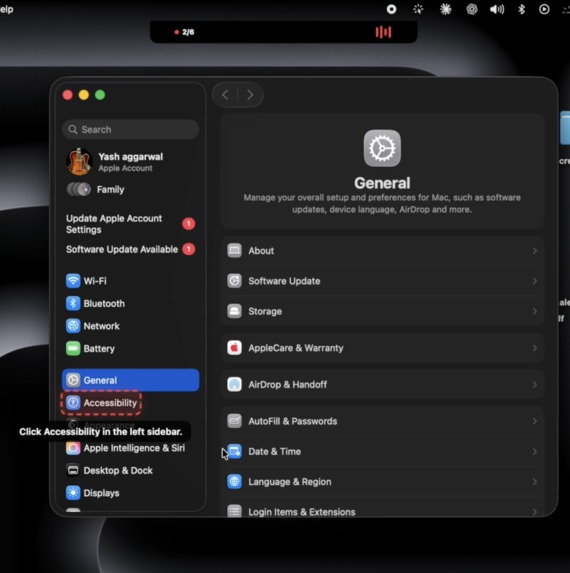Click the Battery sidebar icon

pos(73,348)
